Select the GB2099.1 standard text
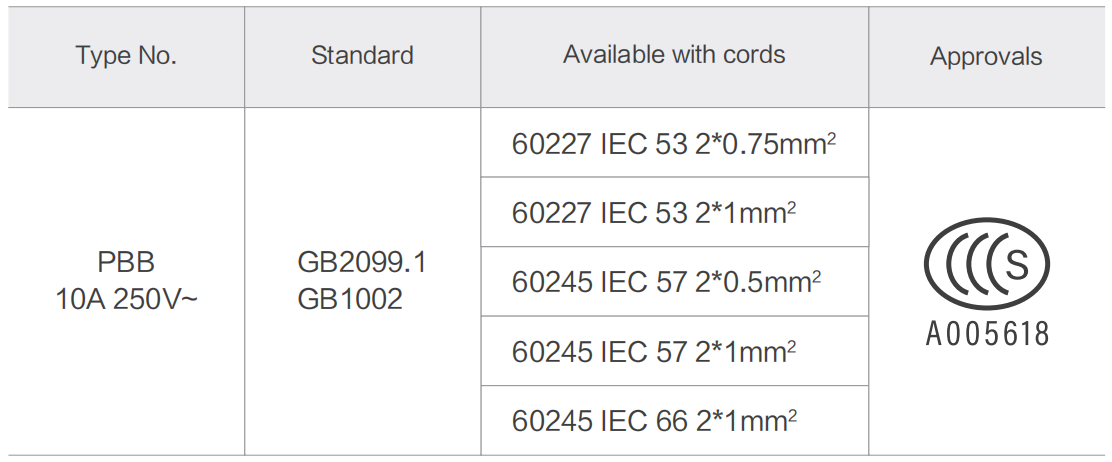This screenshot has width=1112, height=462. click(x=362, y=263)
